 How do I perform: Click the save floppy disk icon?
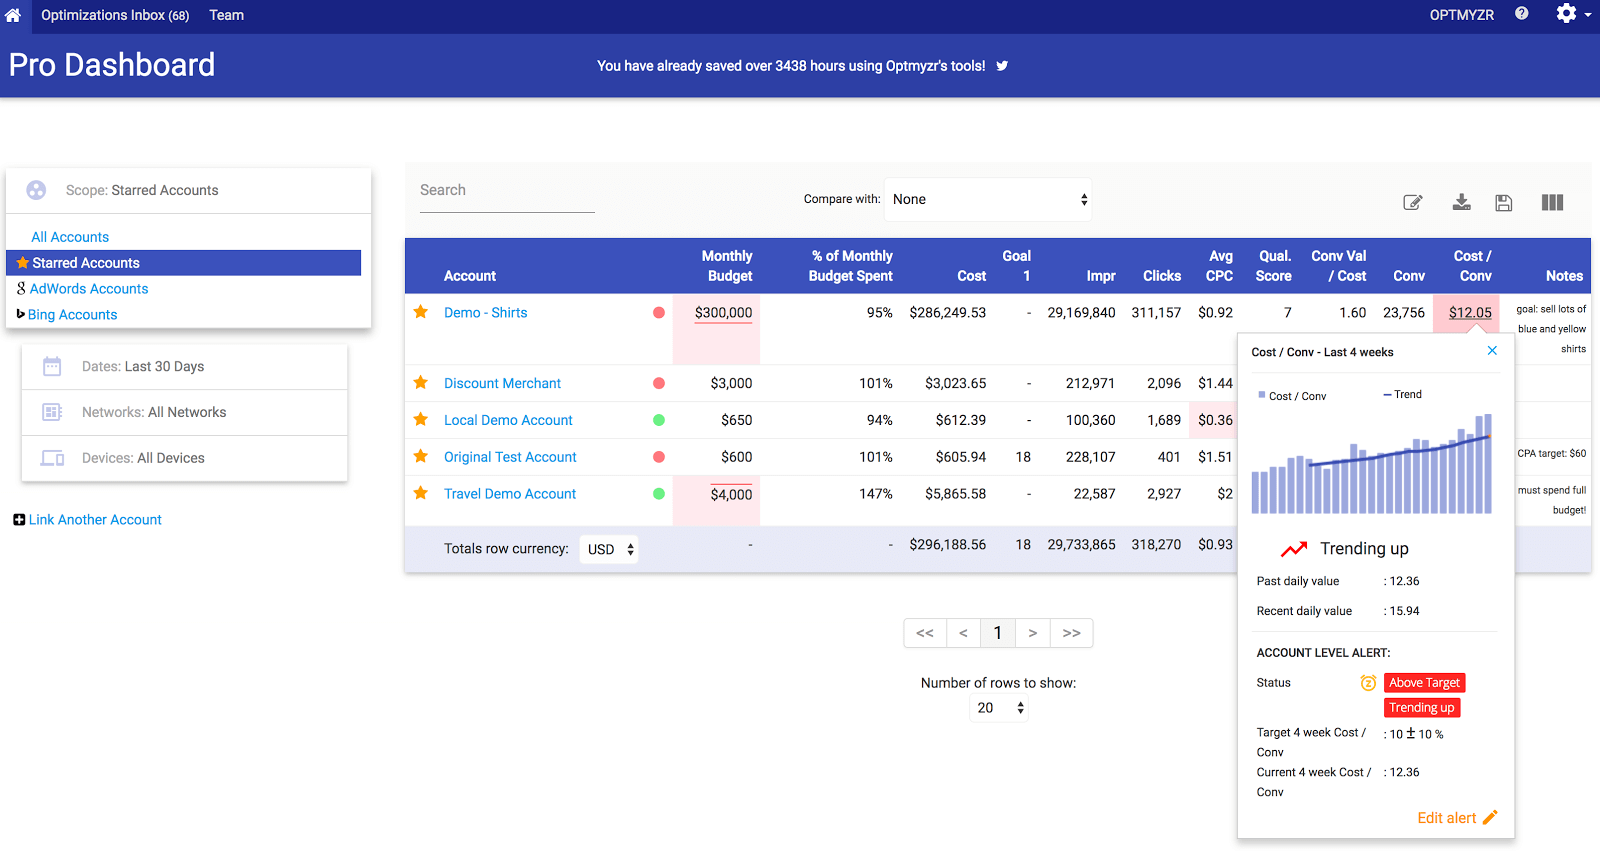[x=1503, y=203]
